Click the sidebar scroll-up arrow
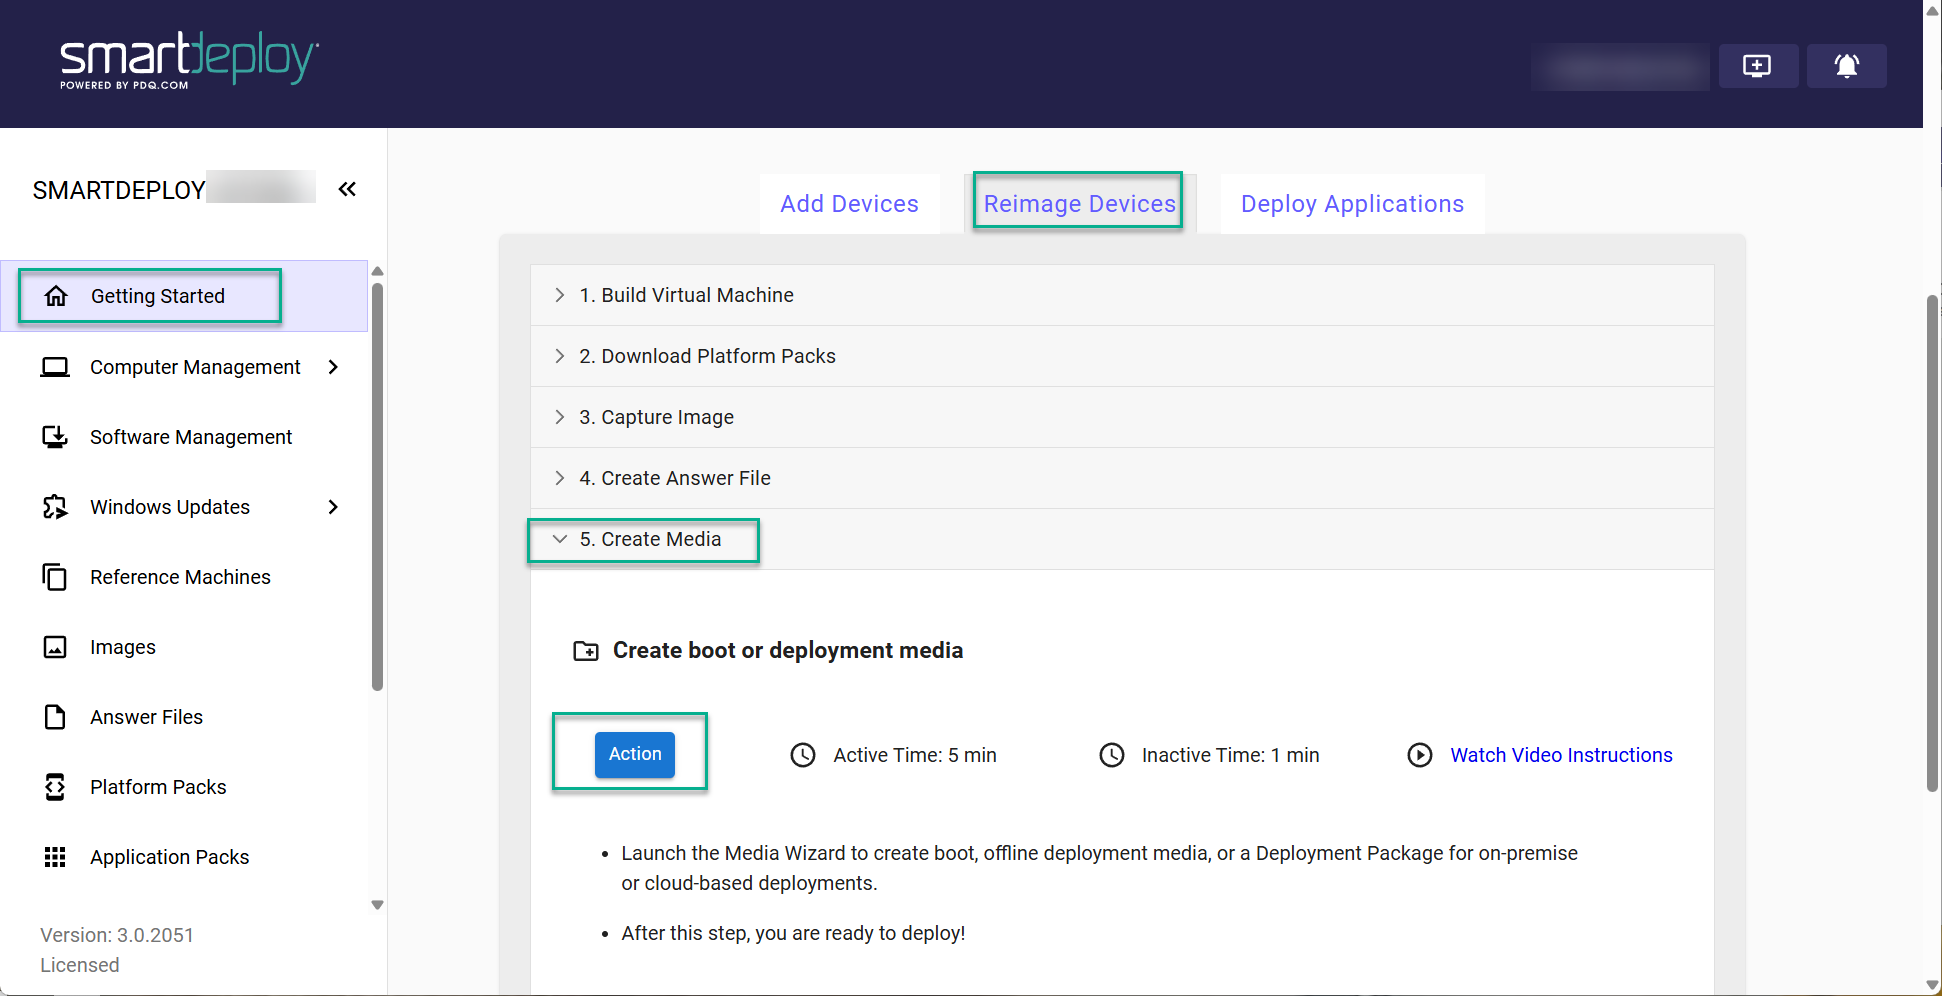This screenshot has height=996, width=1942. point(377,271)
